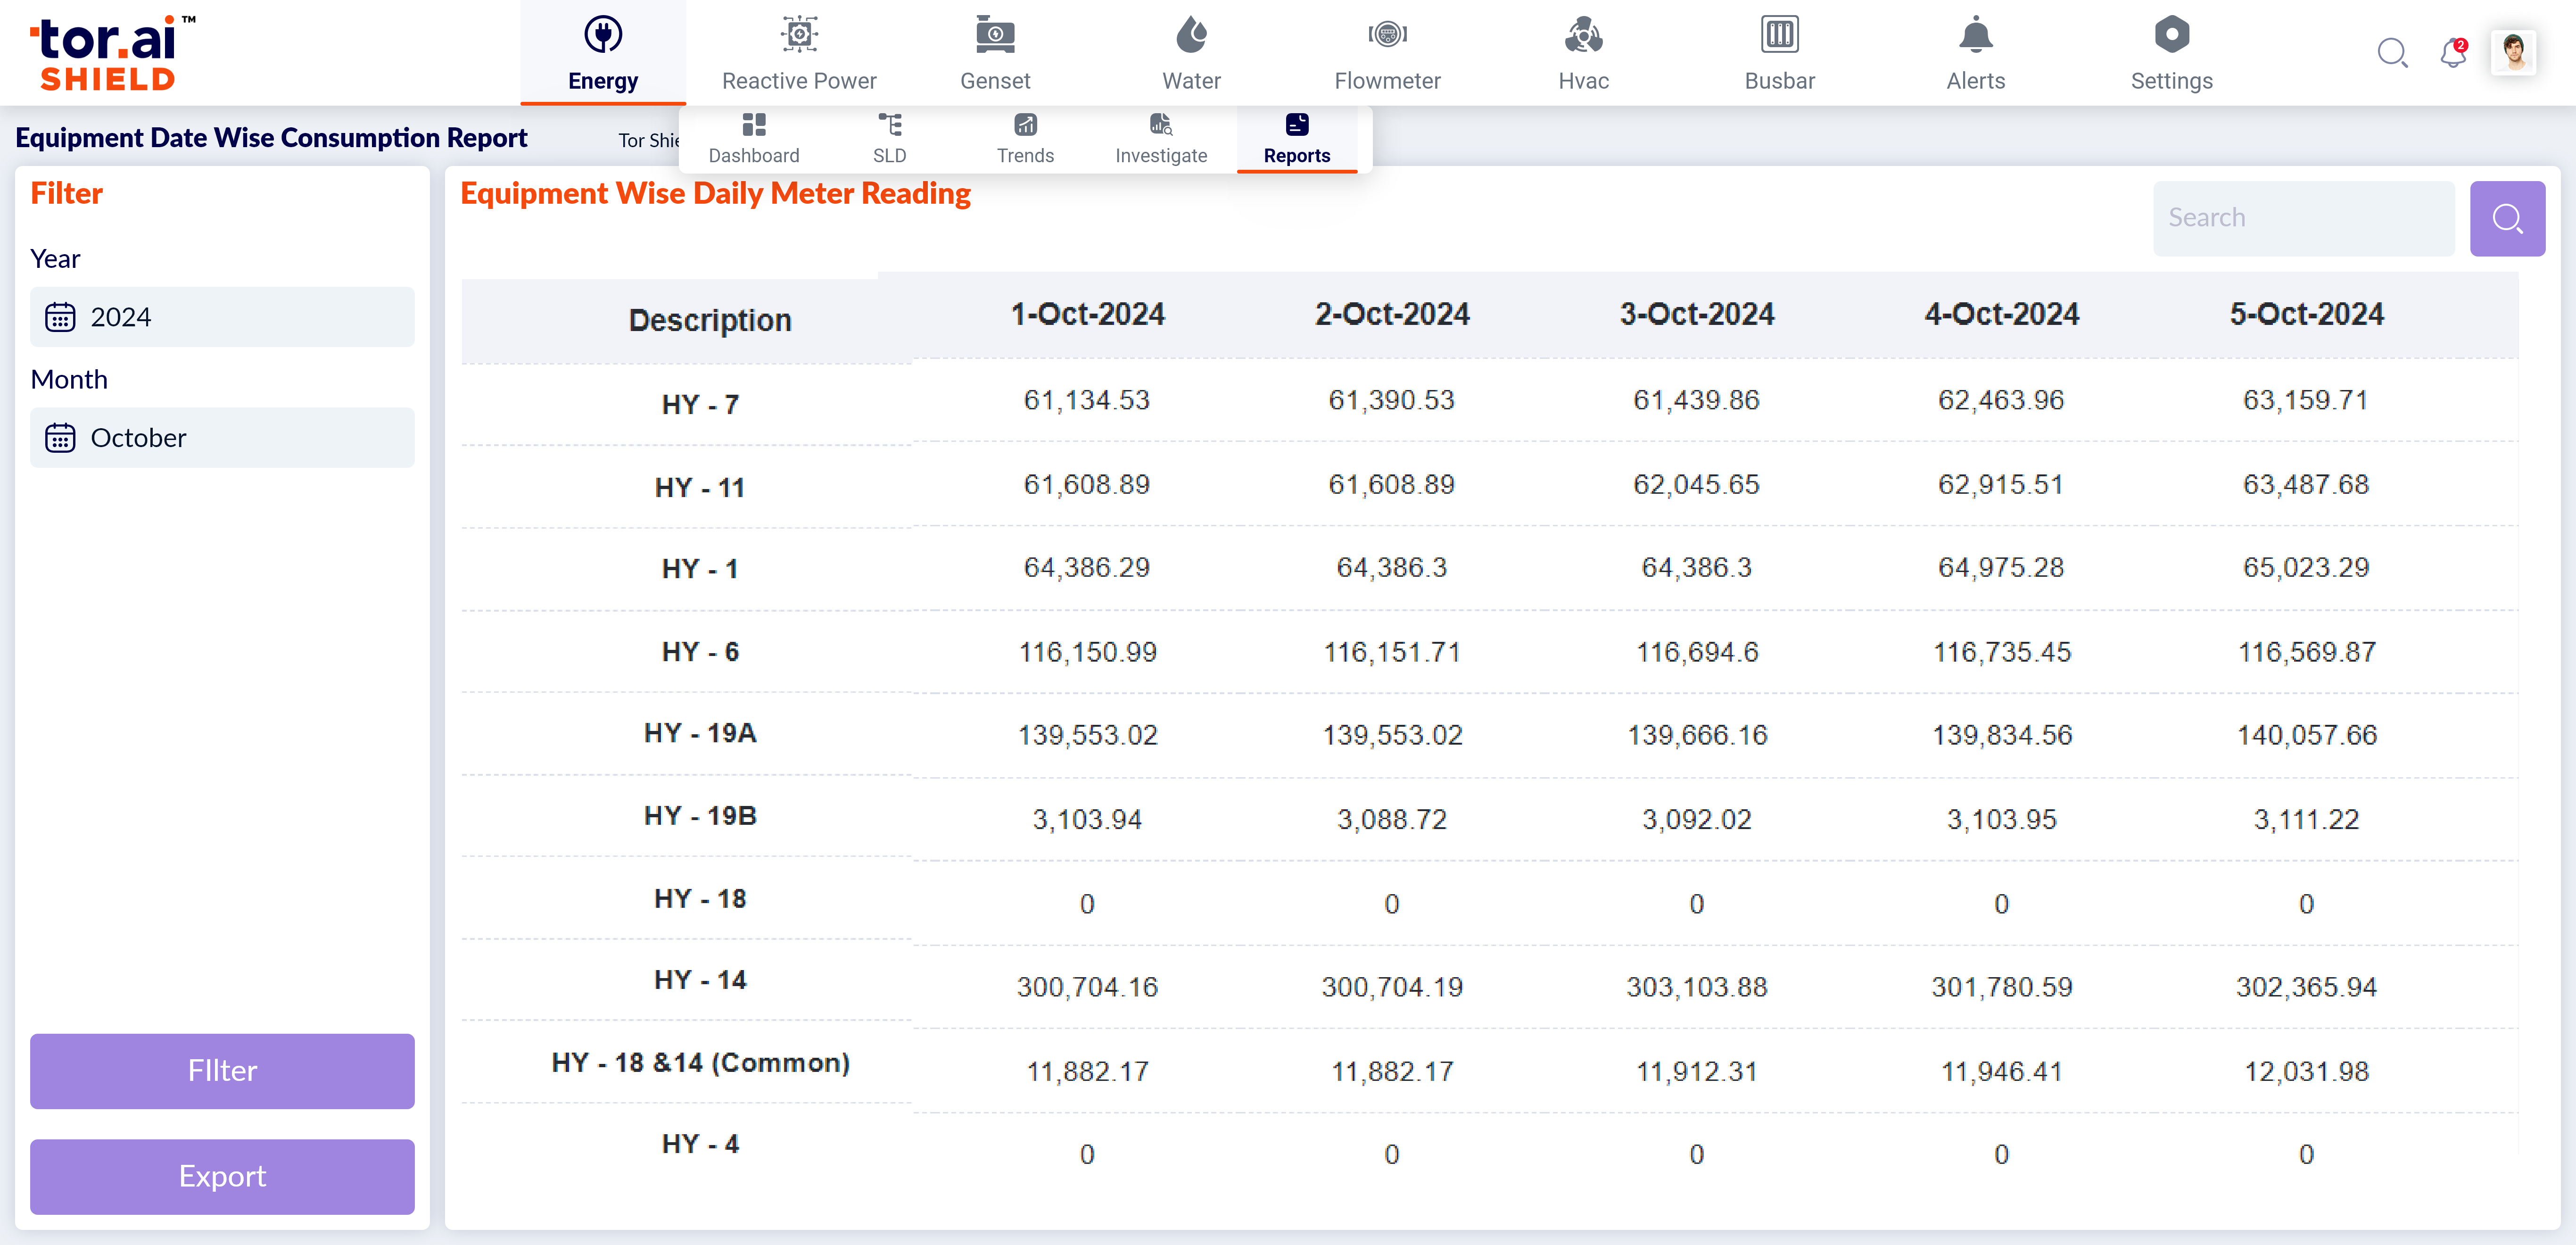Viewport: 2576px width, 1245px height.
Task: Click the value 64,975.28
Action: [2002, 567]
